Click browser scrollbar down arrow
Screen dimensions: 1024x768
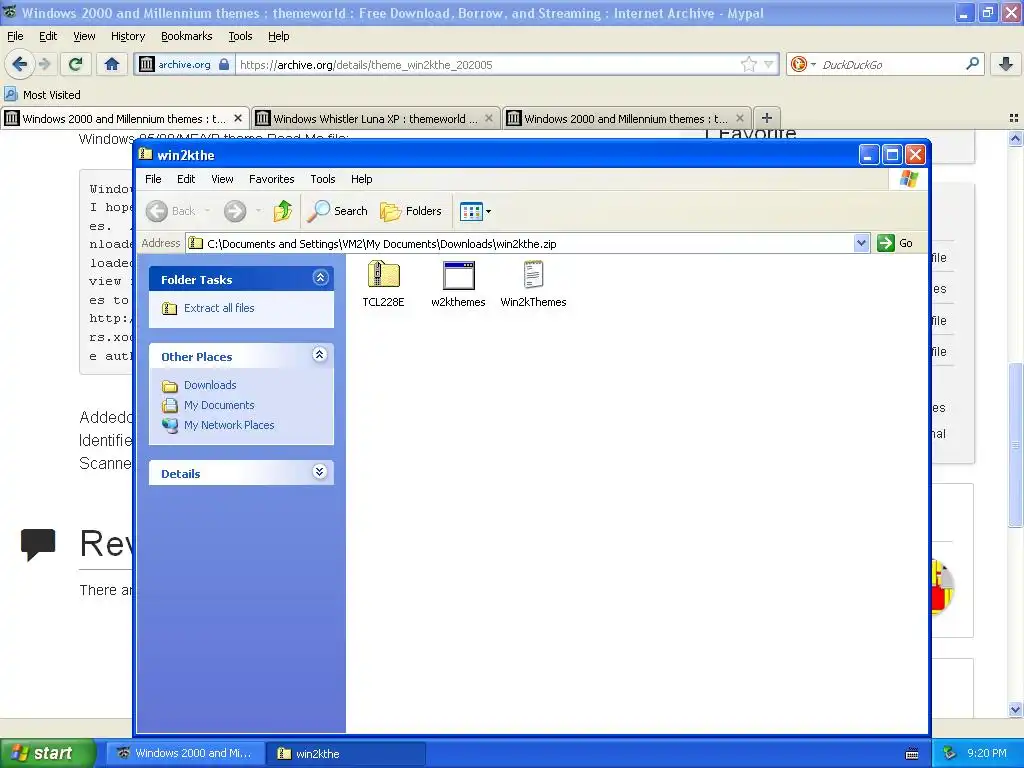(x=1015, y=709)
